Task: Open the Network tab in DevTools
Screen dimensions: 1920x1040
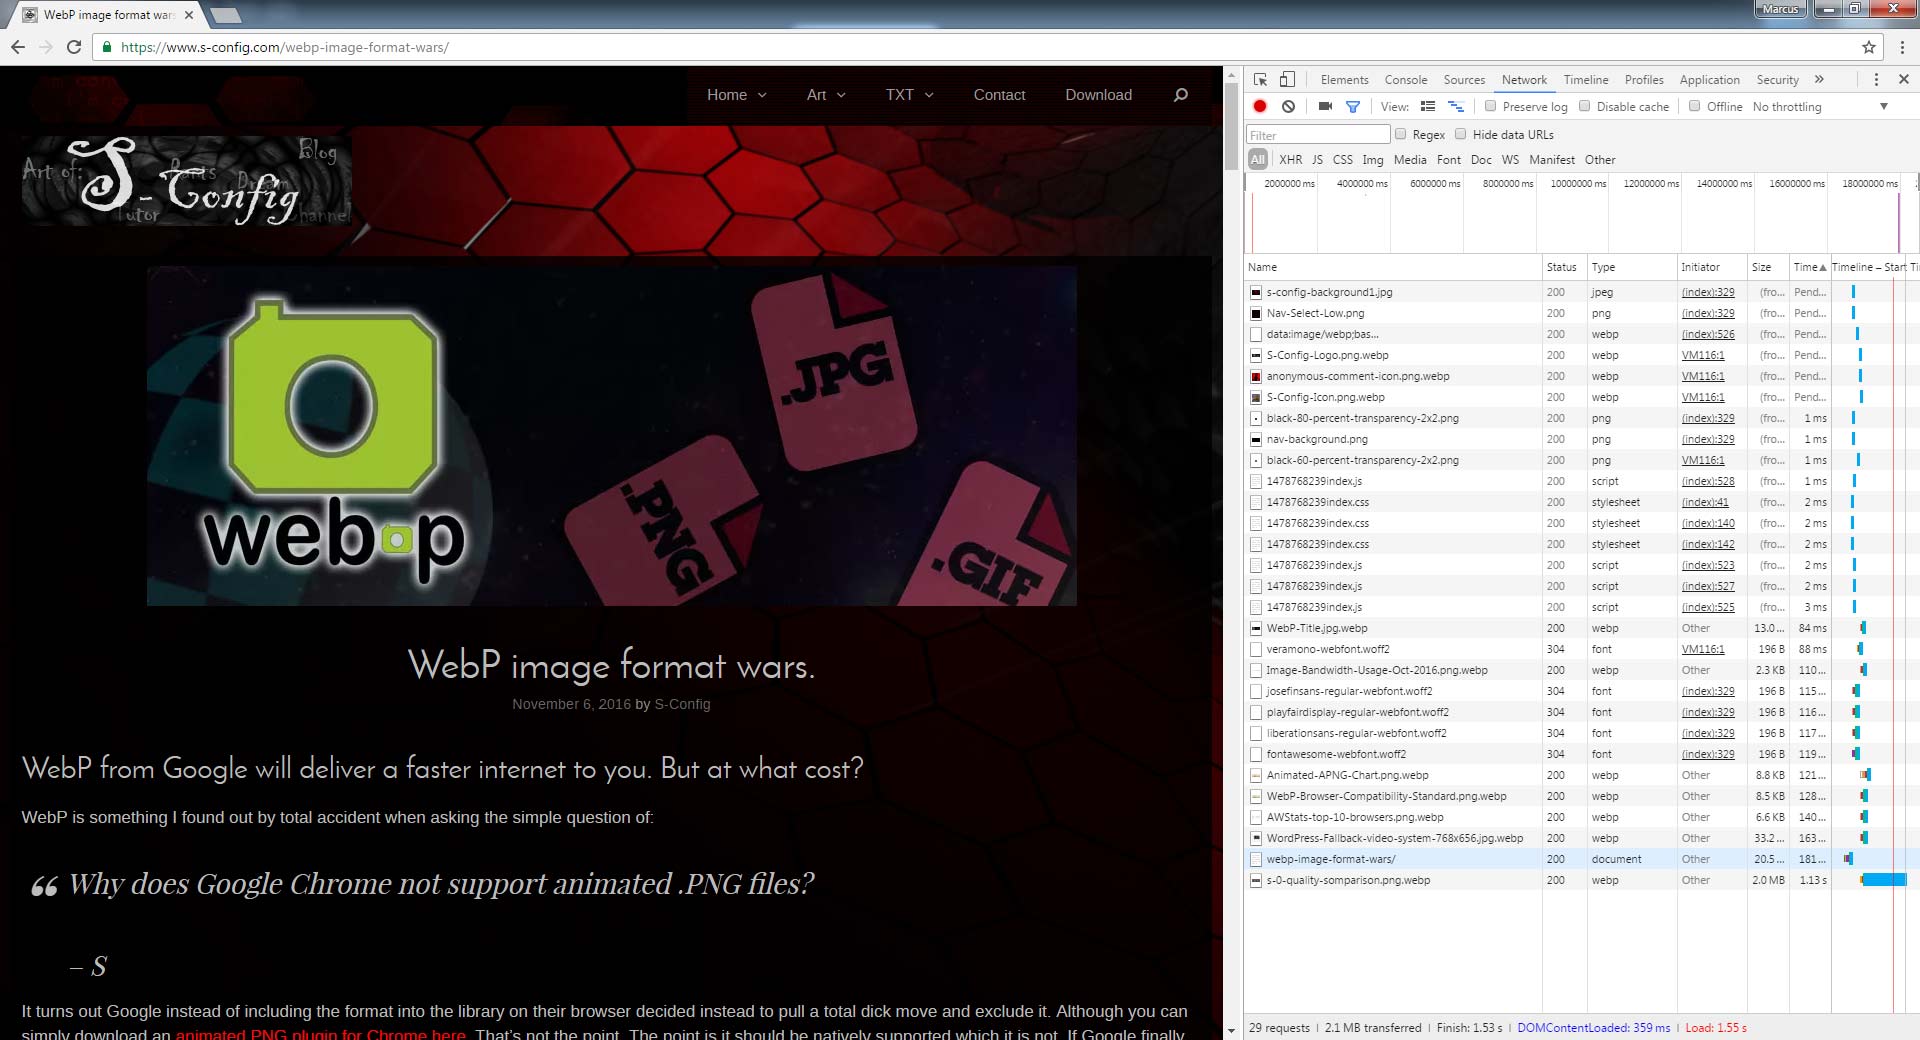Action: click(x=1524, y=80)
